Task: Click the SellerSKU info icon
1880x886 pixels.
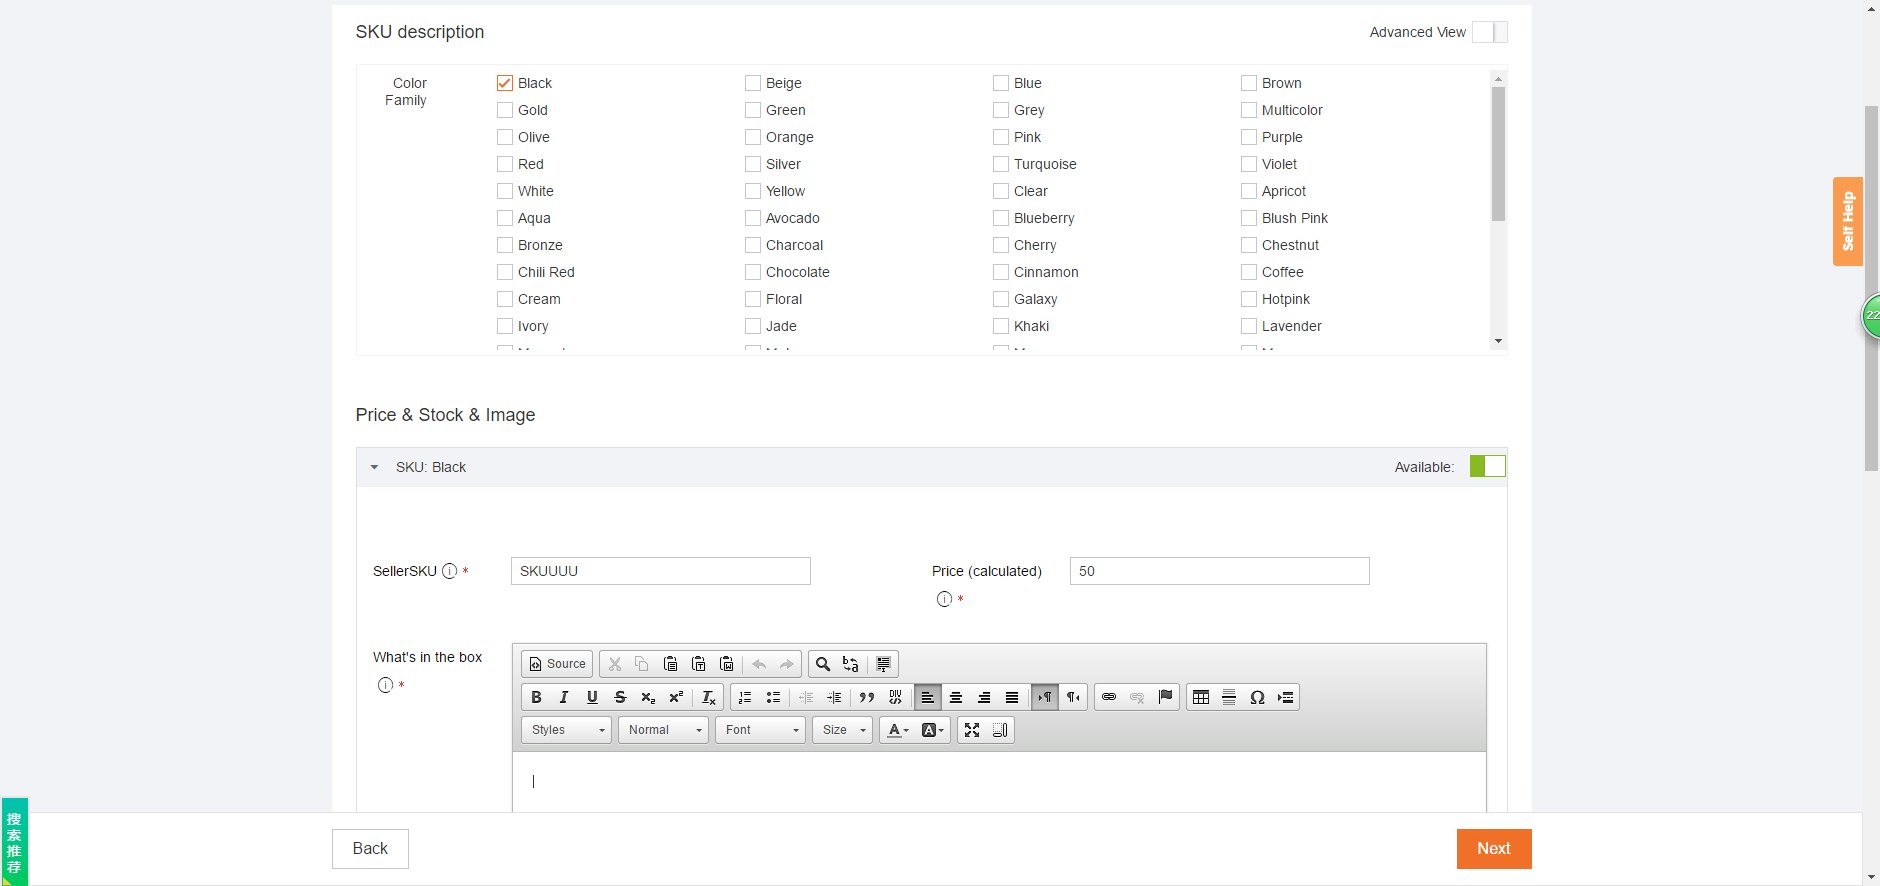Action: (x=450, y=571)
